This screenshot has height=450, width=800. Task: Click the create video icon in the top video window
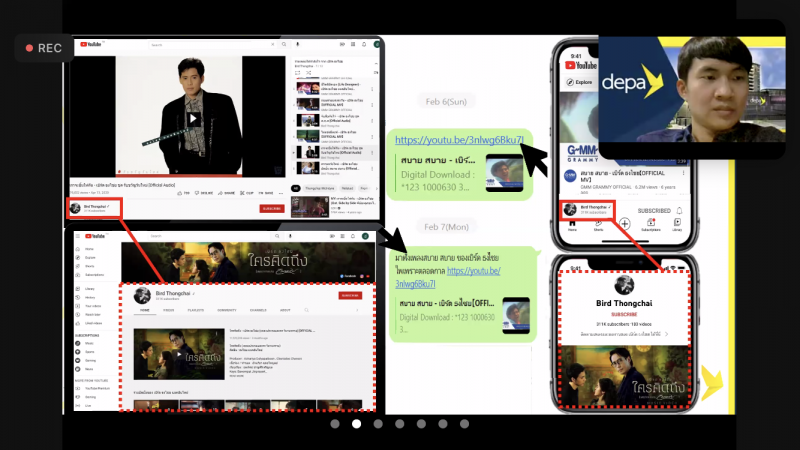[342, 44]
